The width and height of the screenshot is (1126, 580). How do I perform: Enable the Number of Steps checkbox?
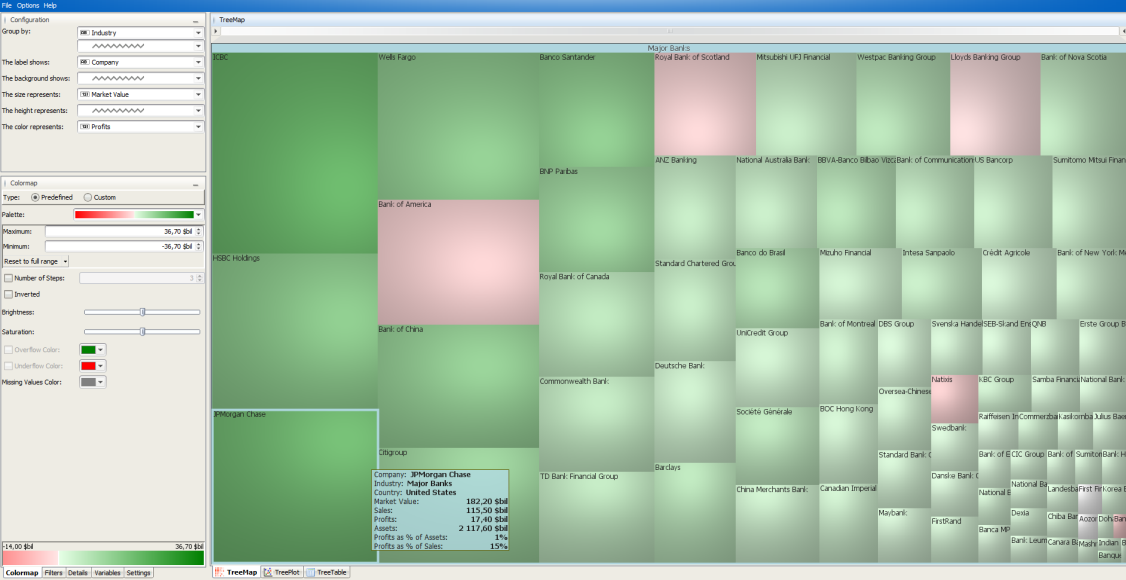click(9, 278)
